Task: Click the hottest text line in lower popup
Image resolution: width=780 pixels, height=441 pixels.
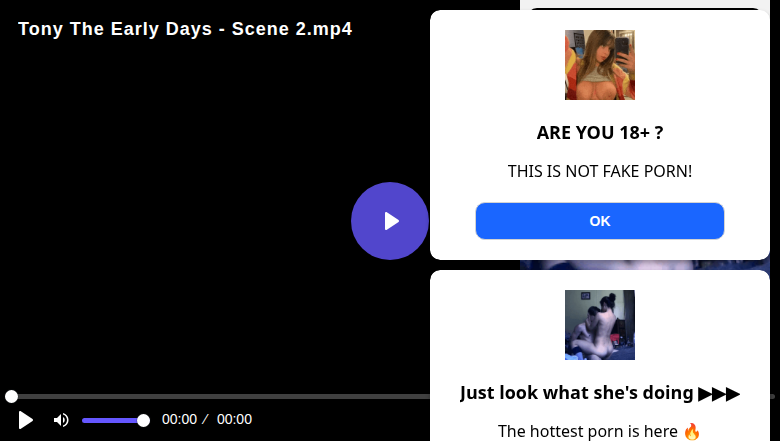Action: 589,432
